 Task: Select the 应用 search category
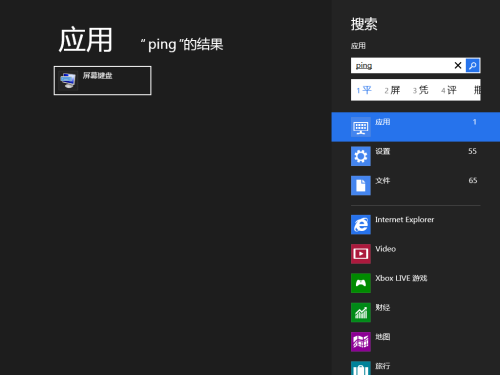point(416,127)
